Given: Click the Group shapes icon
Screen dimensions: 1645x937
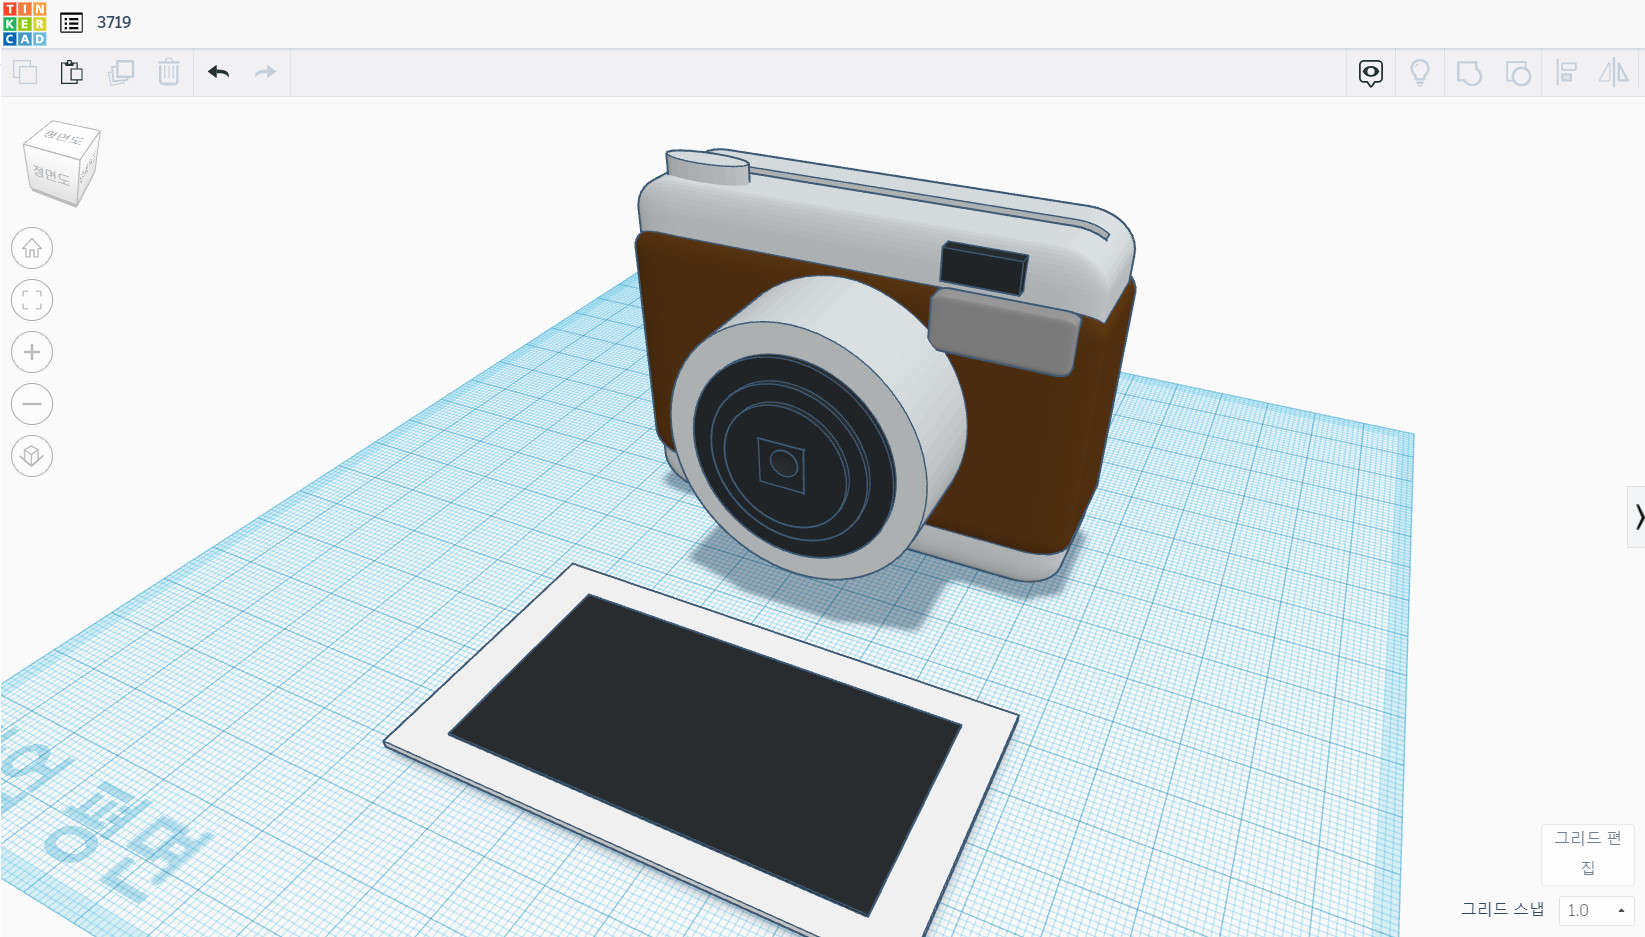Looking at the screenshot, I should tap(1469, 73).
